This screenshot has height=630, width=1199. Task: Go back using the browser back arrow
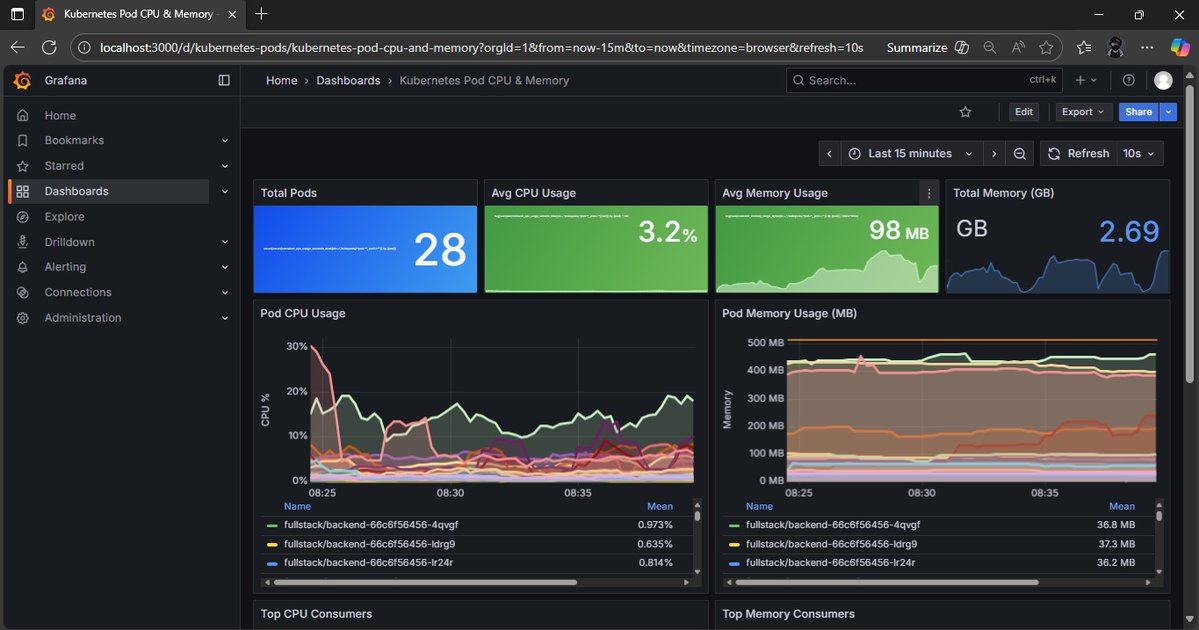17,47
